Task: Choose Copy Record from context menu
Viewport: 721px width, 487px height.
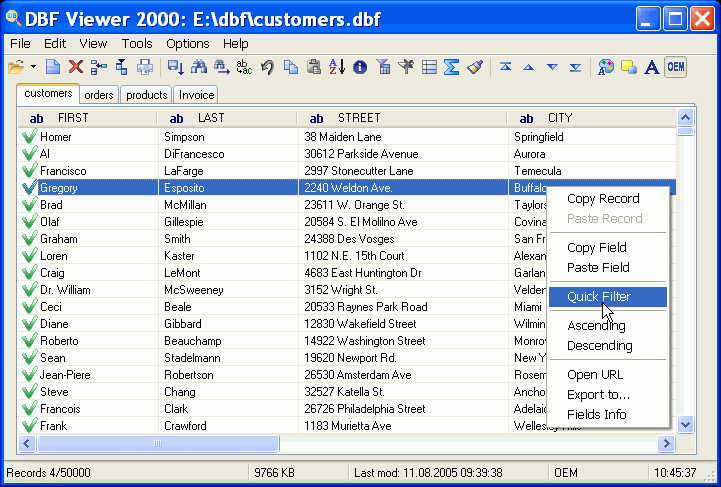Action: tap(607, 199)
